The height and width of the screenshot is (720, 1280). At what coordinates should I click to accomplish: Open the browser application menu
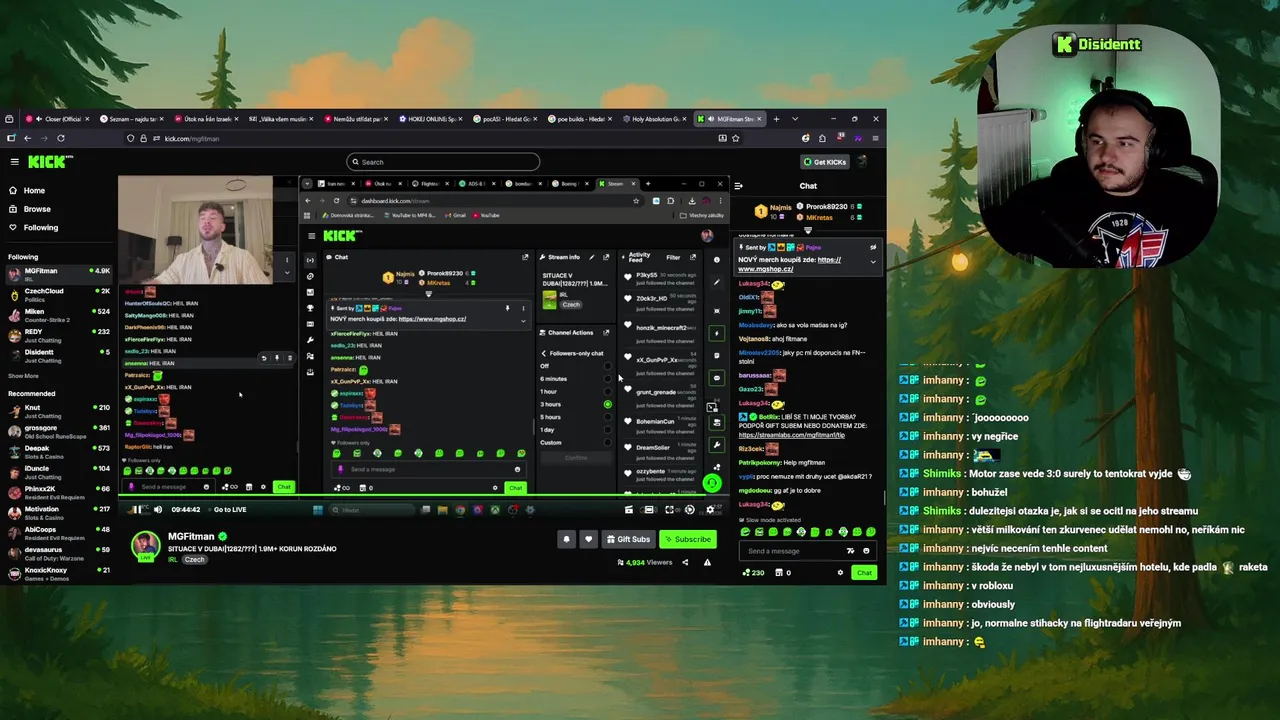[x=875, y=138]
